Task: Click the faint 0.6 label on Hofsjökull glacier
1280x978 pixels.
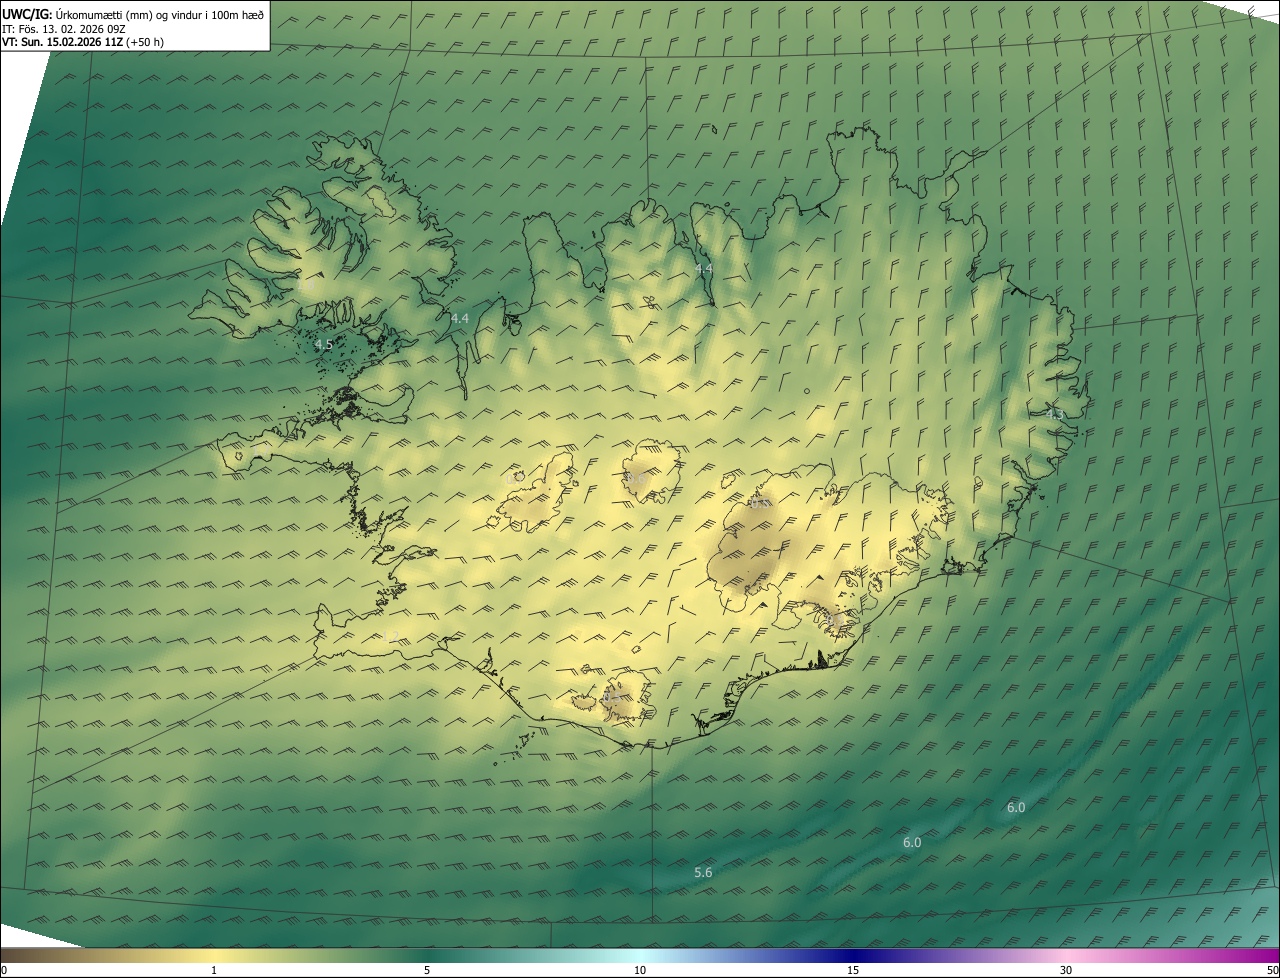Action: [x=636, y=480]
